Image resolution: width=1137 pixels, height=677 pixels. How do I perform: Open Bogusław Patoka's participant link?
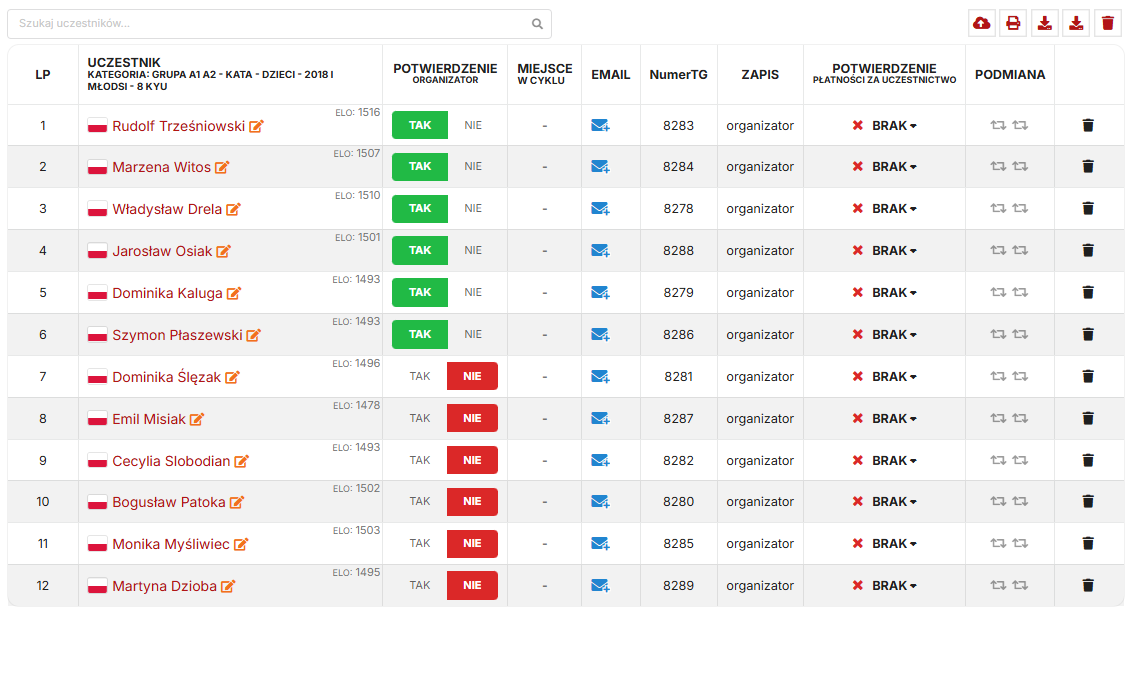(169, 502)
